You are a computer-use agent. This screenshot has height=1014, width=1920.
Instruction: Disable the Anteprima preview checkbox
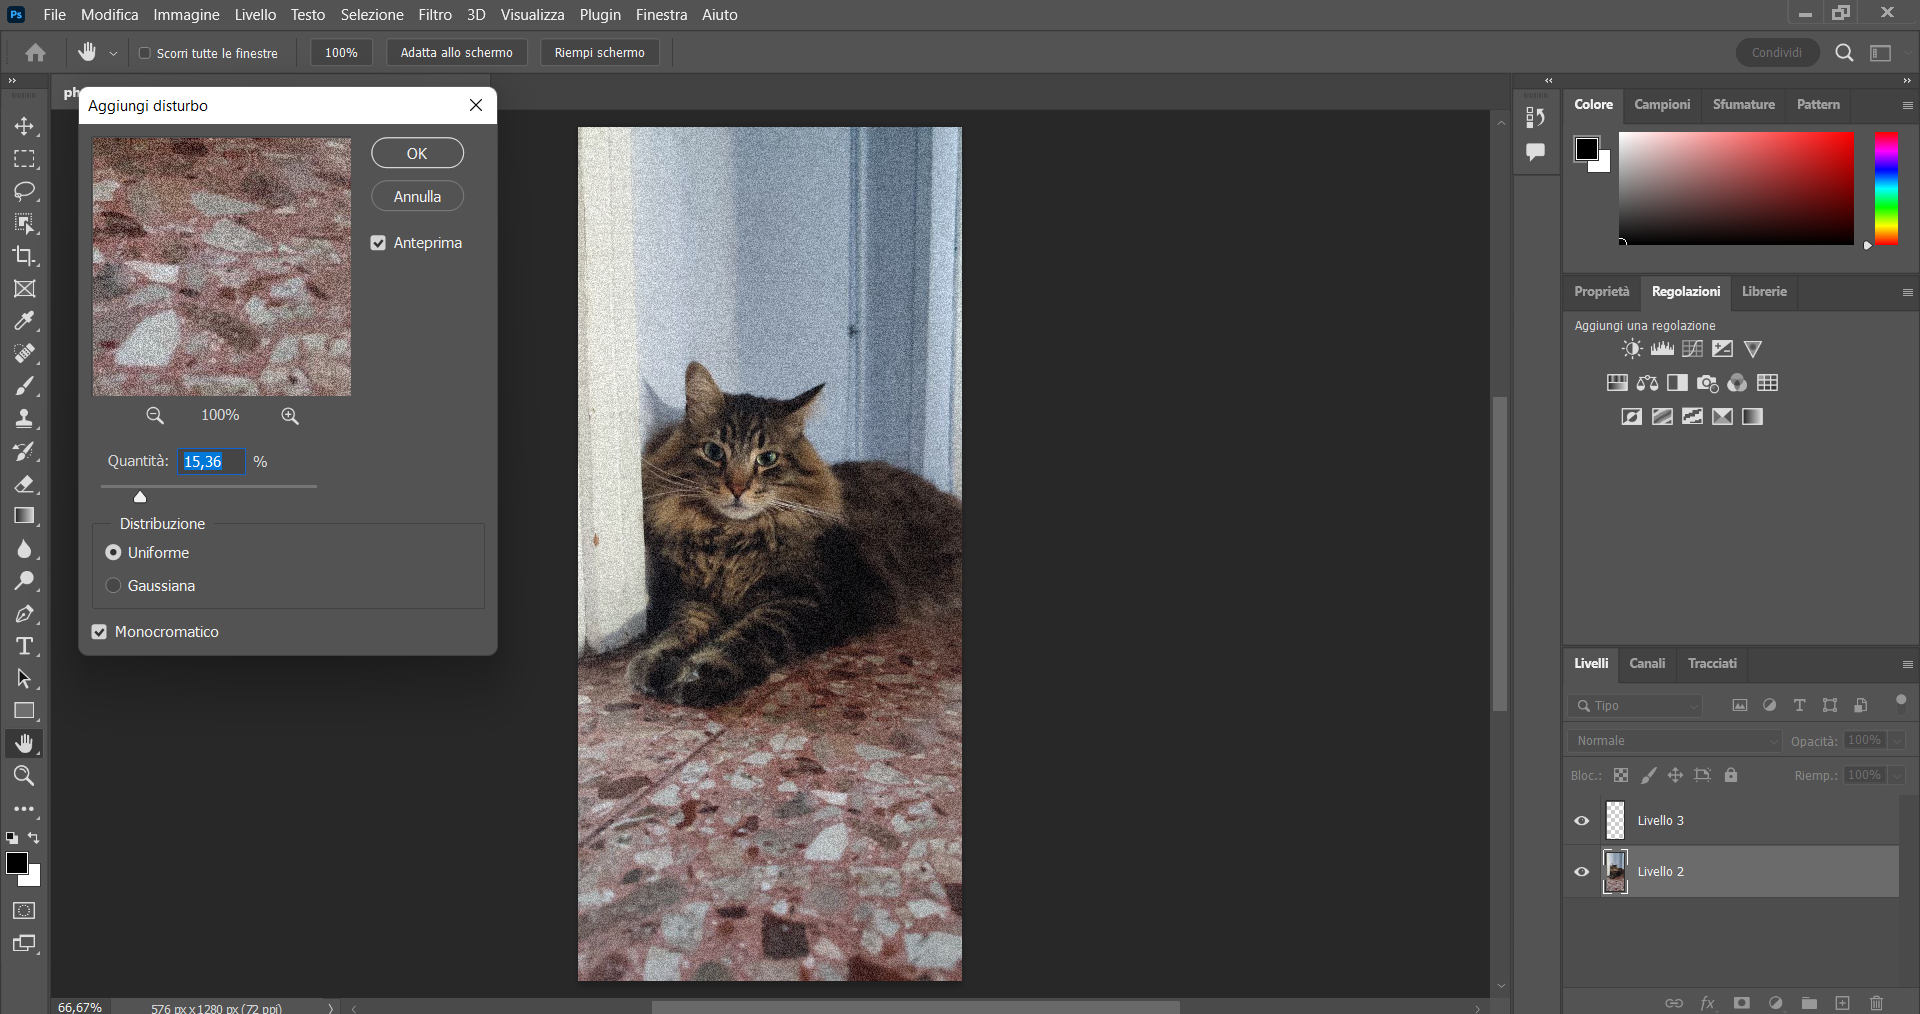(378, 242)
